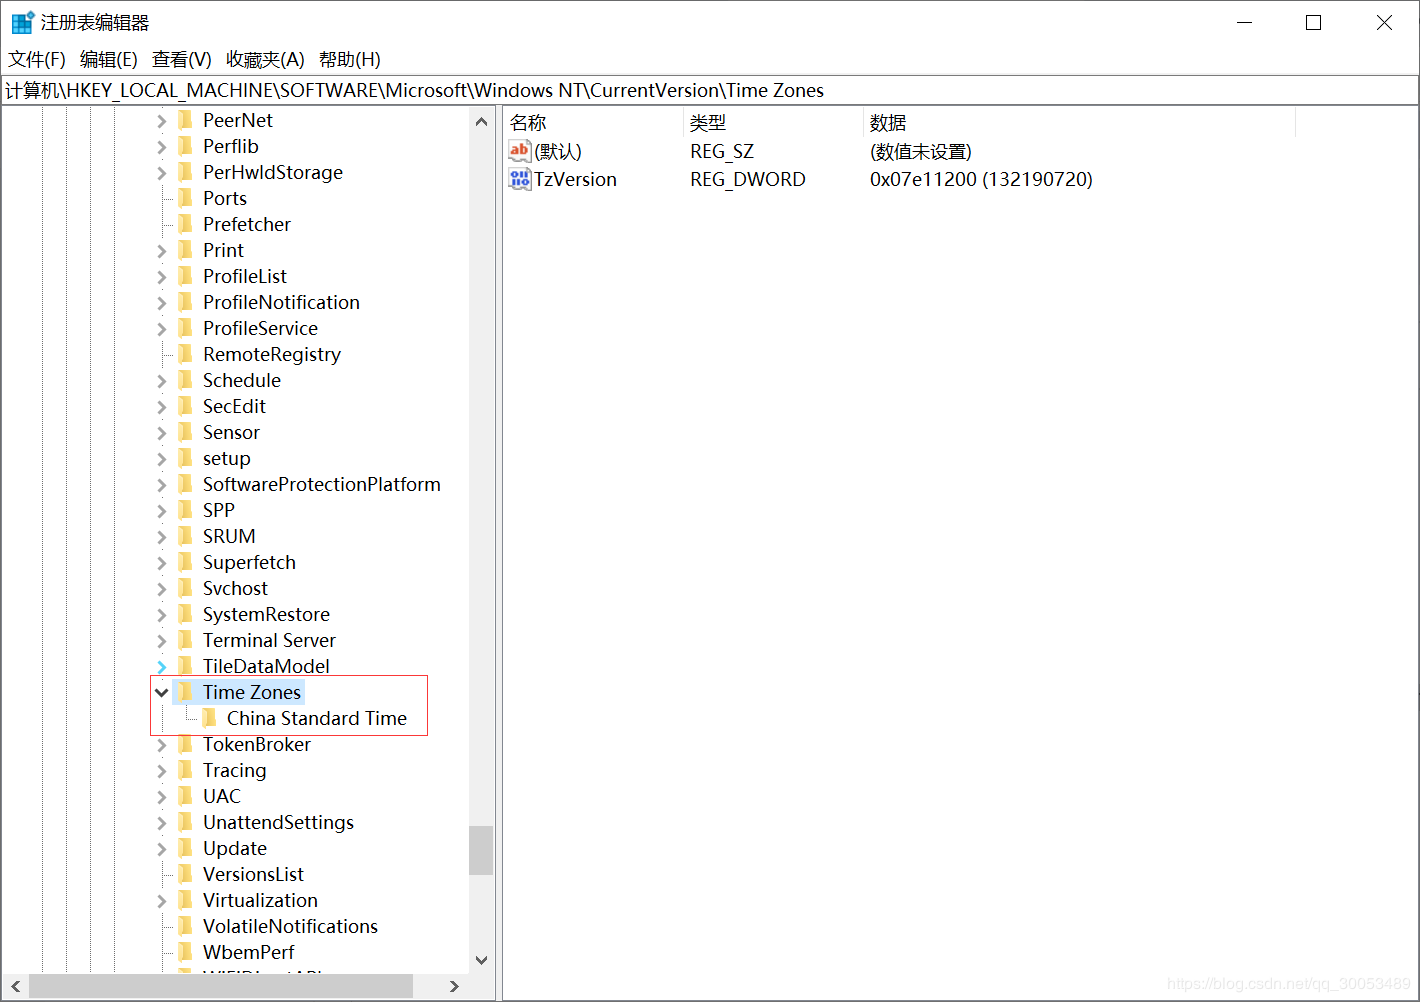
Task: Sort values by 类型 column header
Action: (x=773, y=123)
